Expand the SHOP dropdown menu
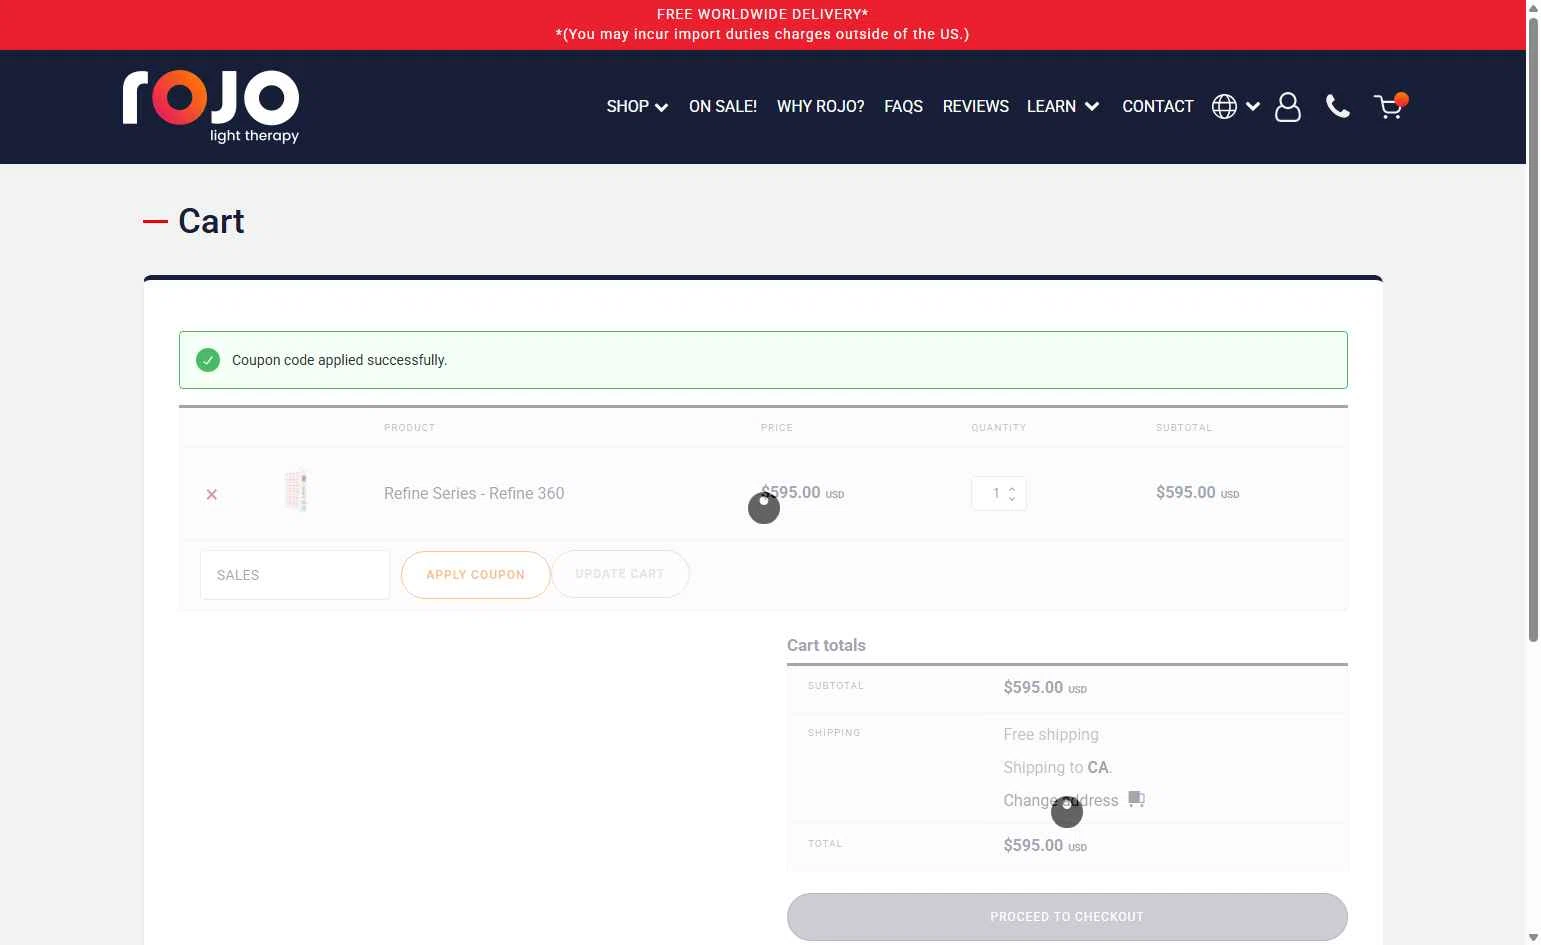This screenshot has height=945, width=1541. [637, 106]
